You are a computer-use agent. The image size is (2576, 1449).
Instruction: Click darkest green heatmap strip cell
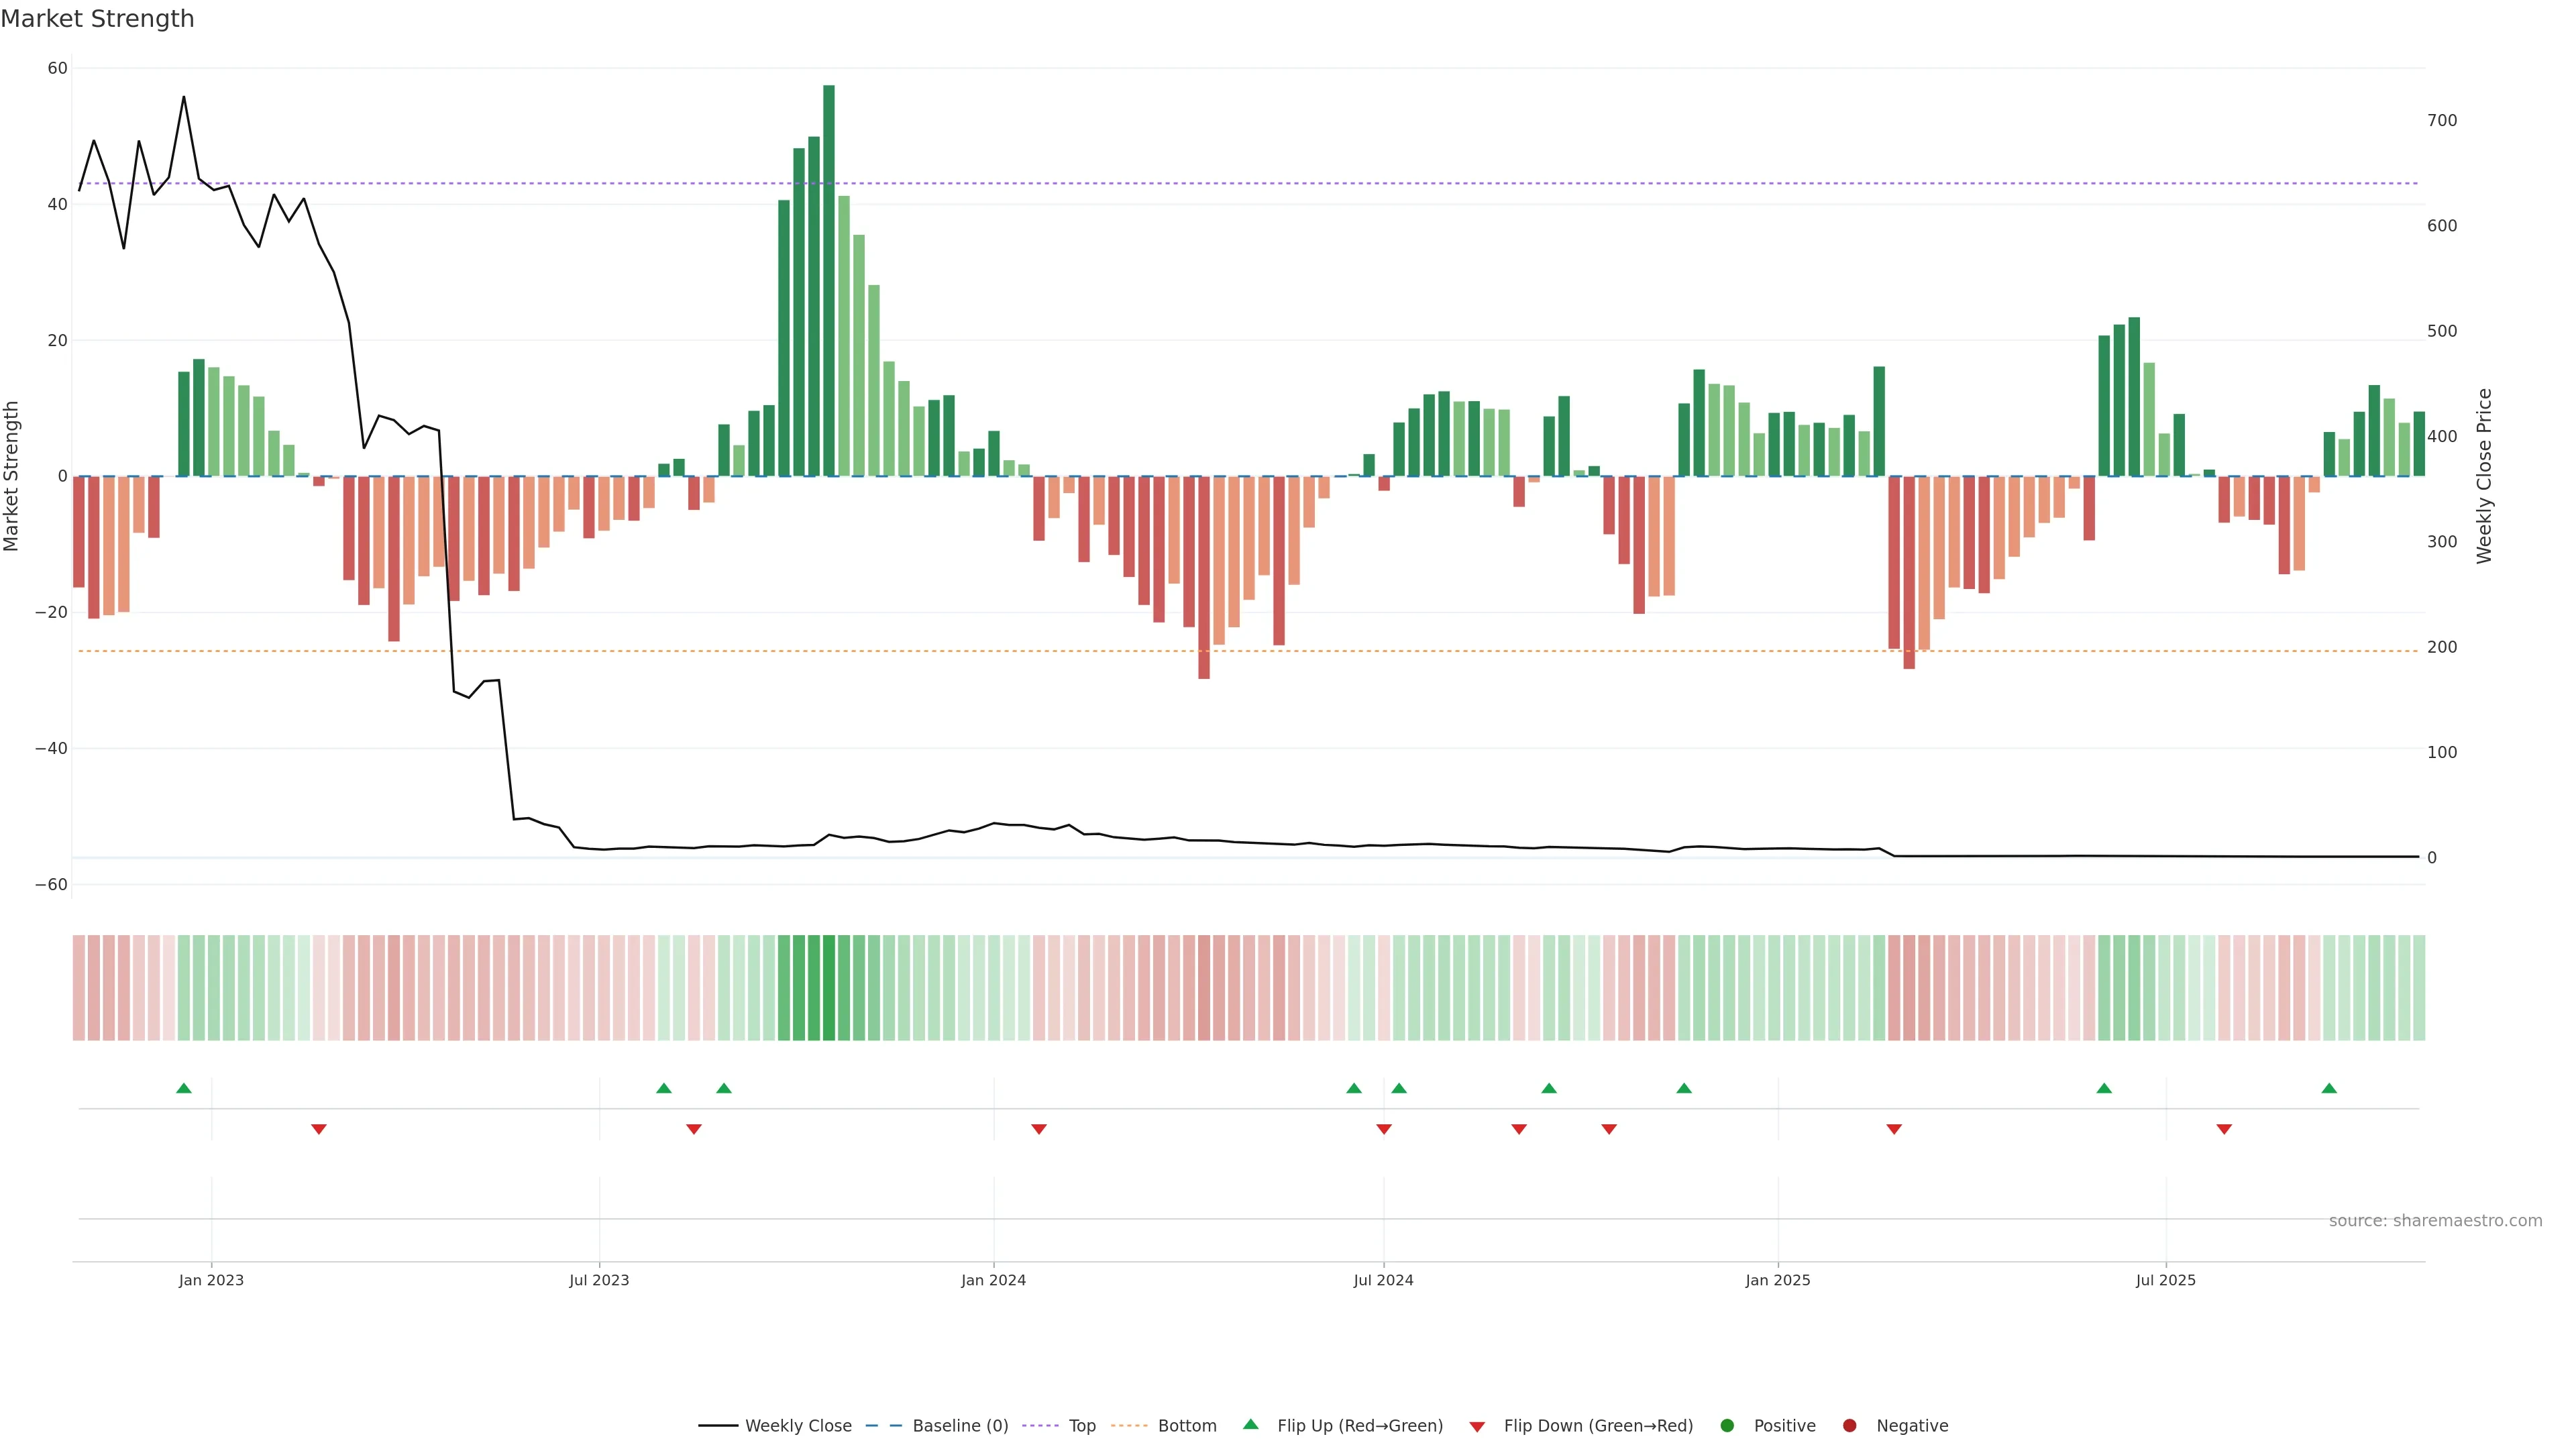point(829,988)
